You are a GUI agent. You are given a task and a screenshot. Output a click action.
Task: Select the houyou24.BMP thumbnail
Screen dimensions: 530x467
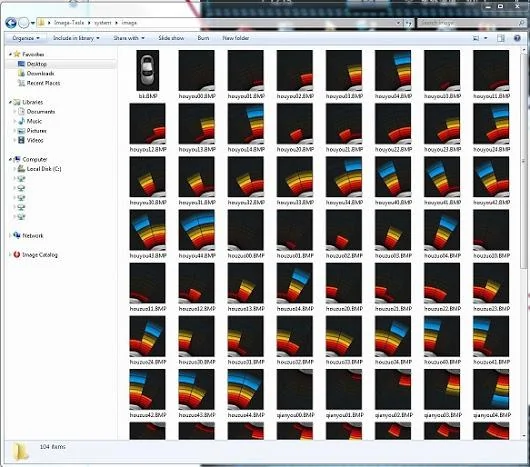[x=491, y=124]
